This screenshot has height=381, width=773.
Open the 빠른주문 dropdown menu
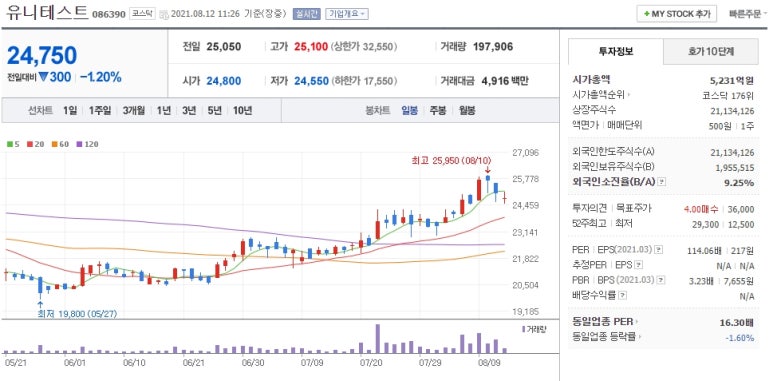tap(748, 14)
